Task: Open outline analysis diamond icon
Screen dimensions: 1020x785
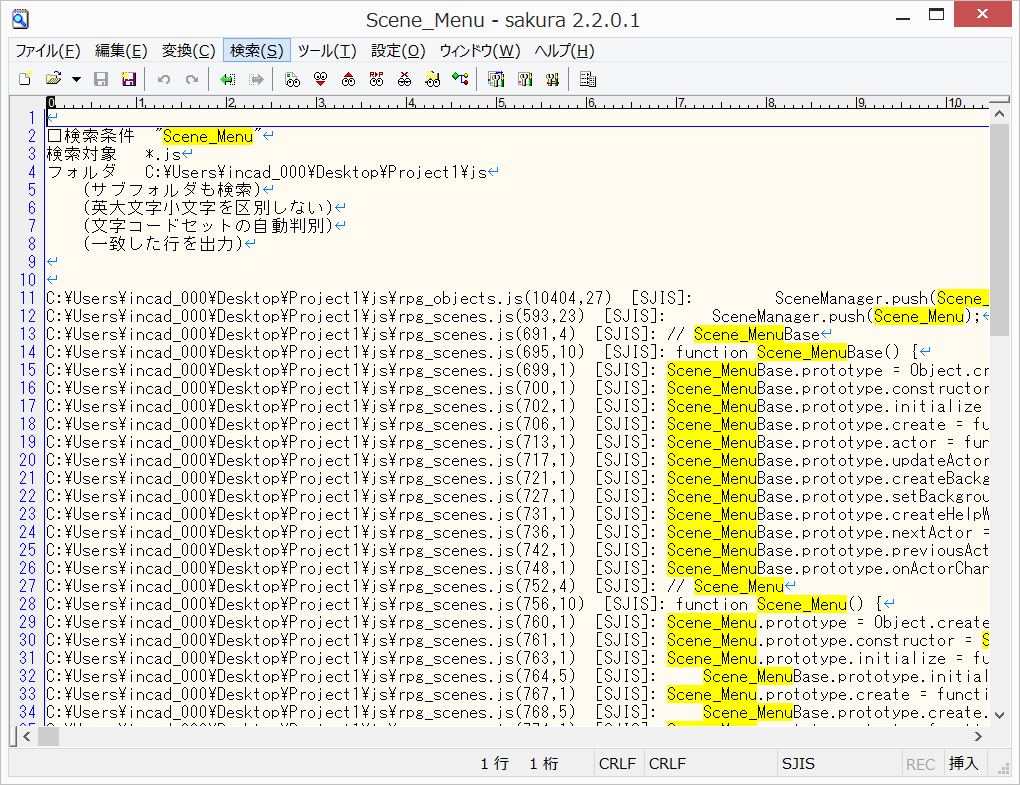Action: (x=461, y=79)
